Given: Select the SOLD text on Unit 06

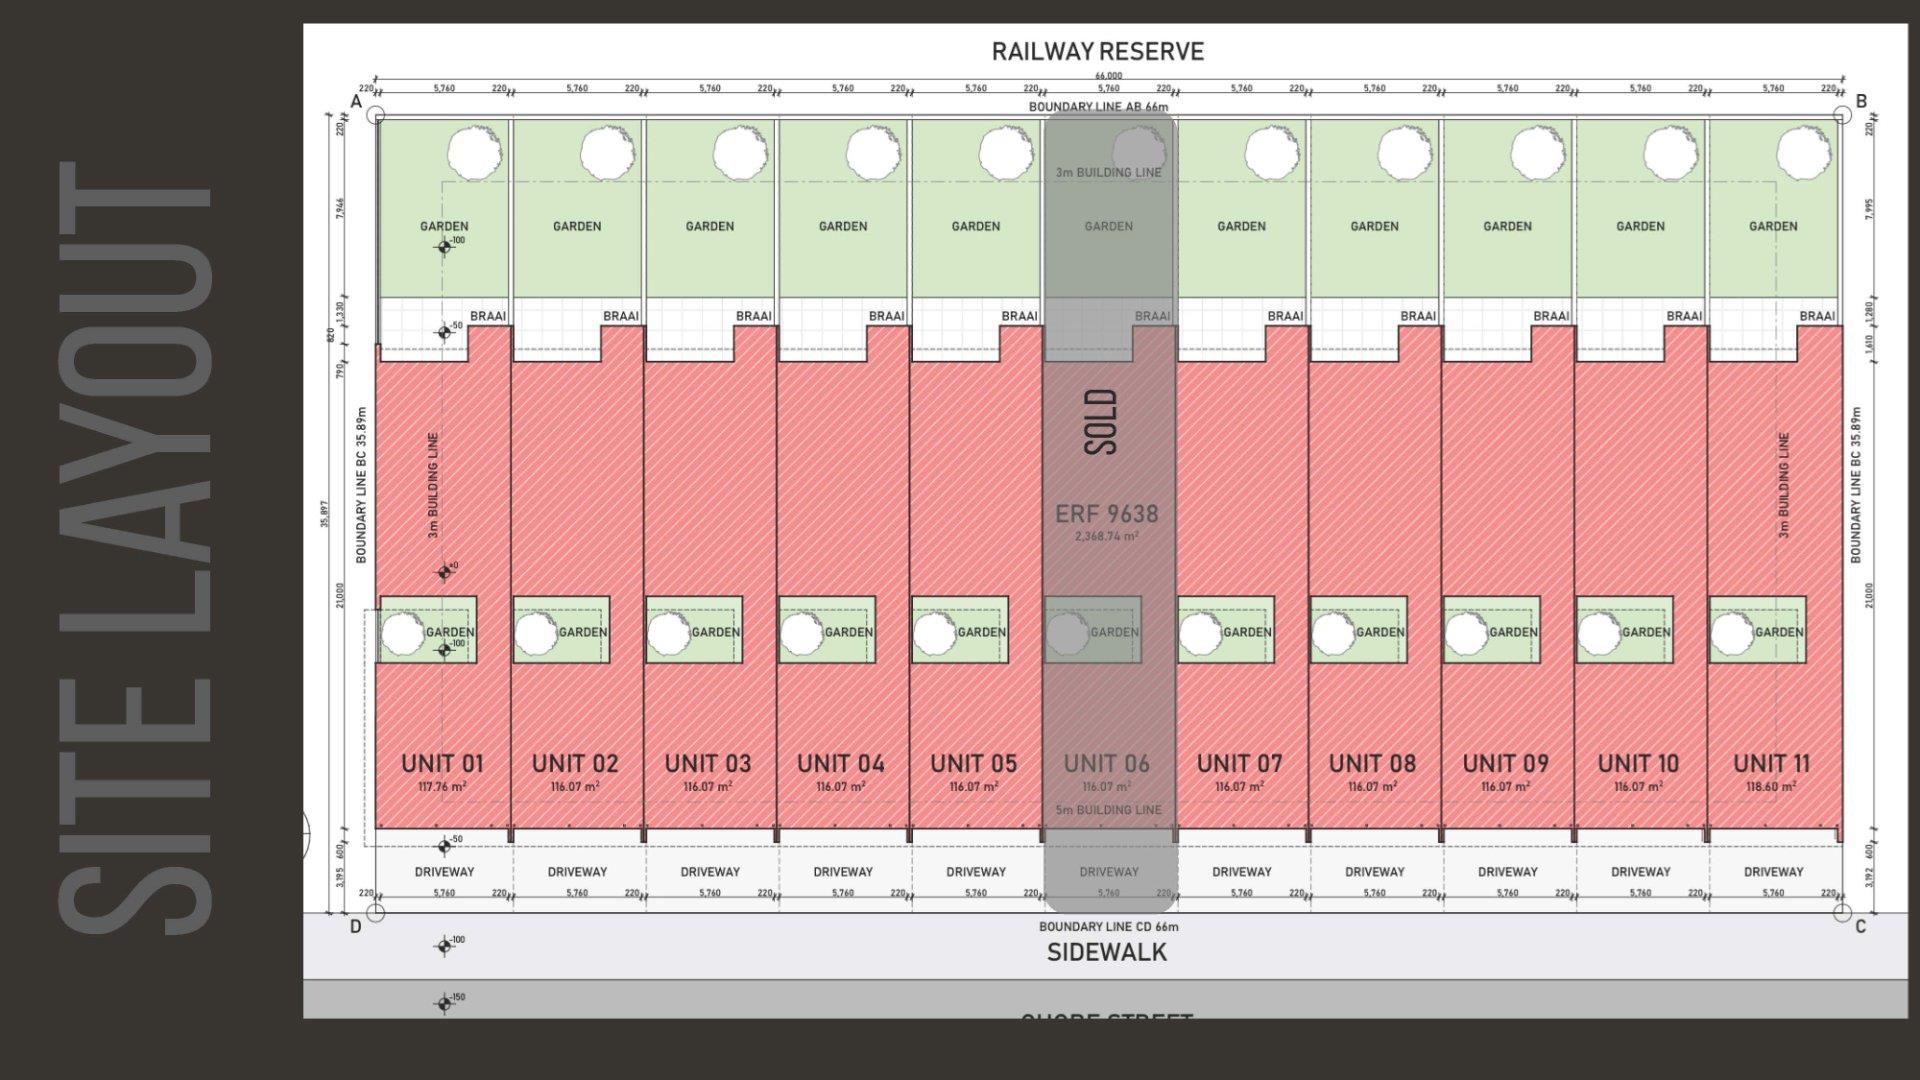Looking at the screenshot, I should point(1102,422).
